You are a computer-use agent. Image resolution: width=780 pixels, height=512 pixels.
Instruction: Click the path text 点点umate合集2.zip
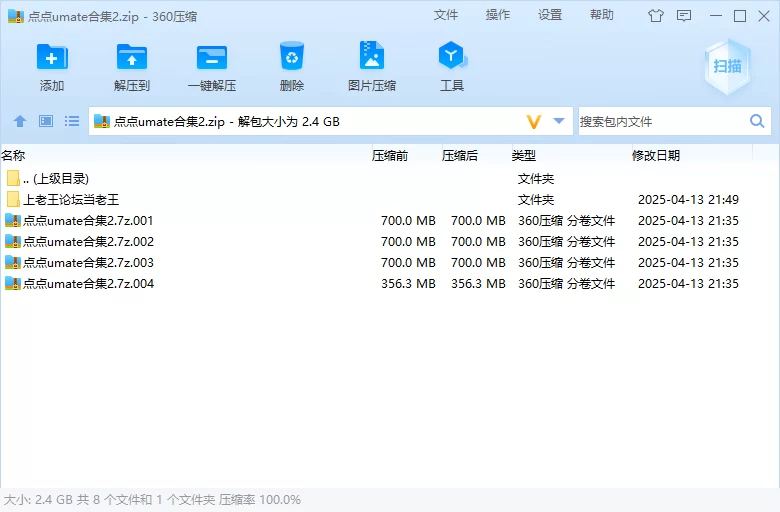[169, 121]
